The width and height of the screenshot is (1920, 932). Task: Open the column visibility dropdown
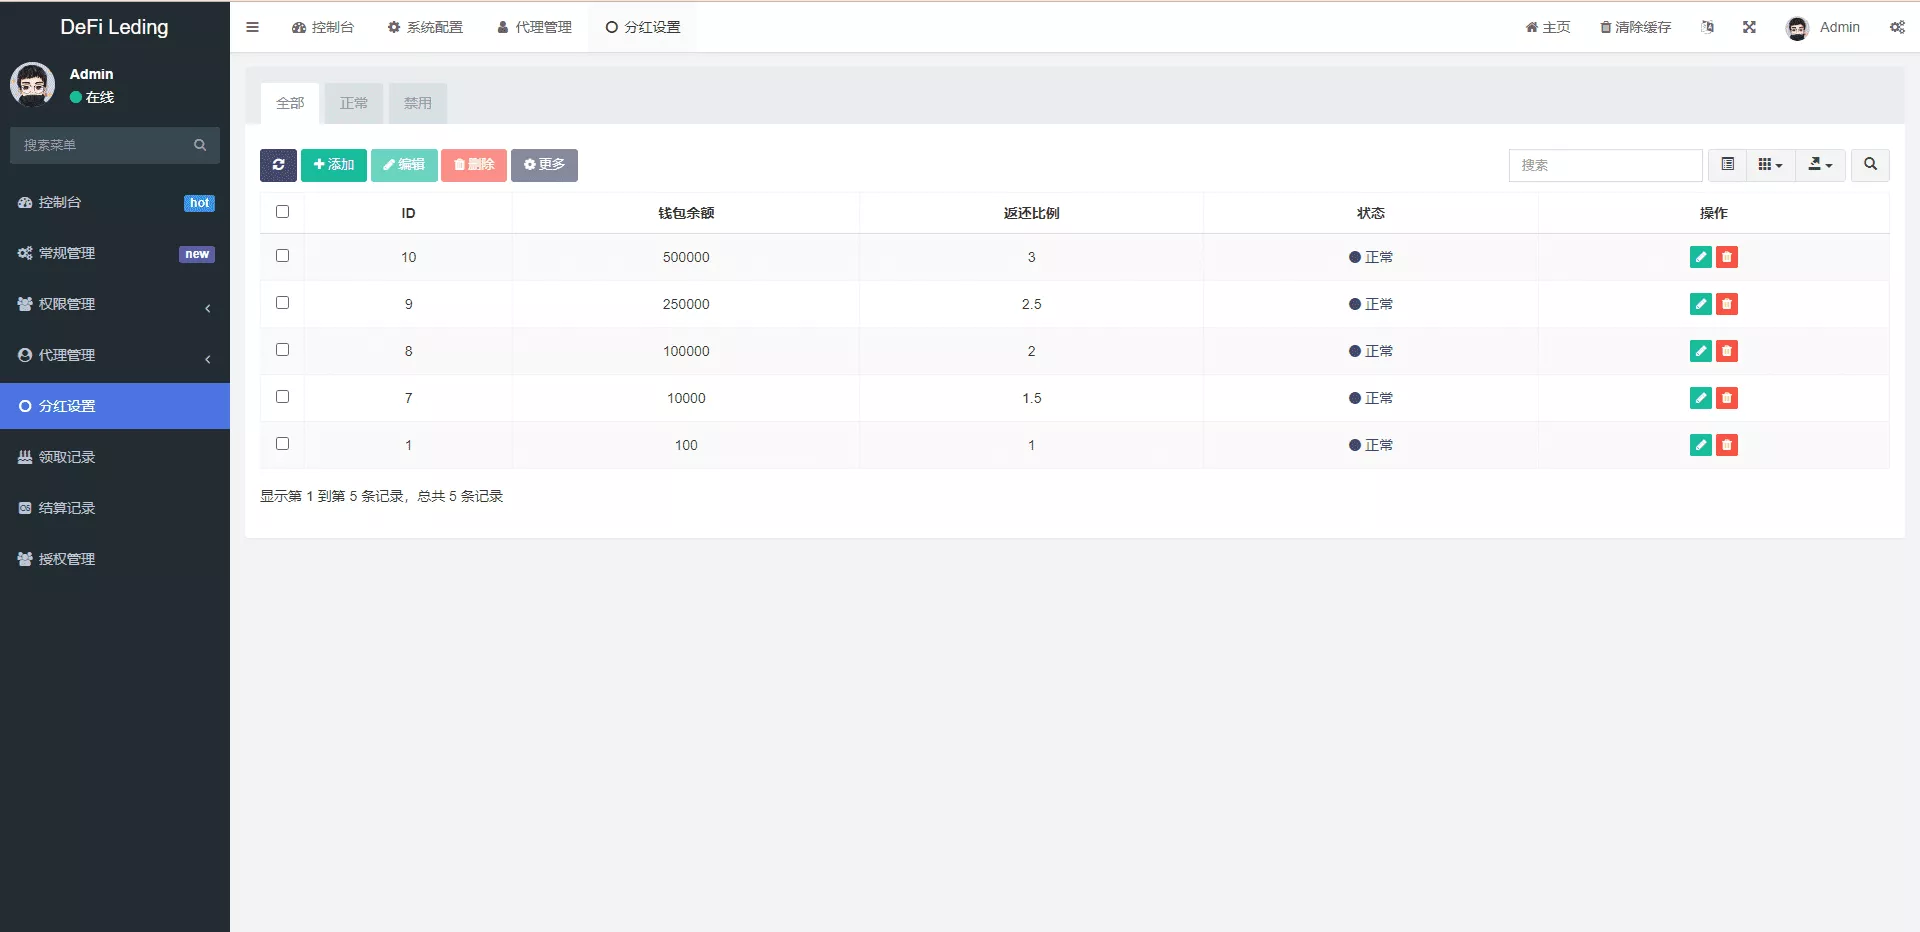pos(1769,165)
